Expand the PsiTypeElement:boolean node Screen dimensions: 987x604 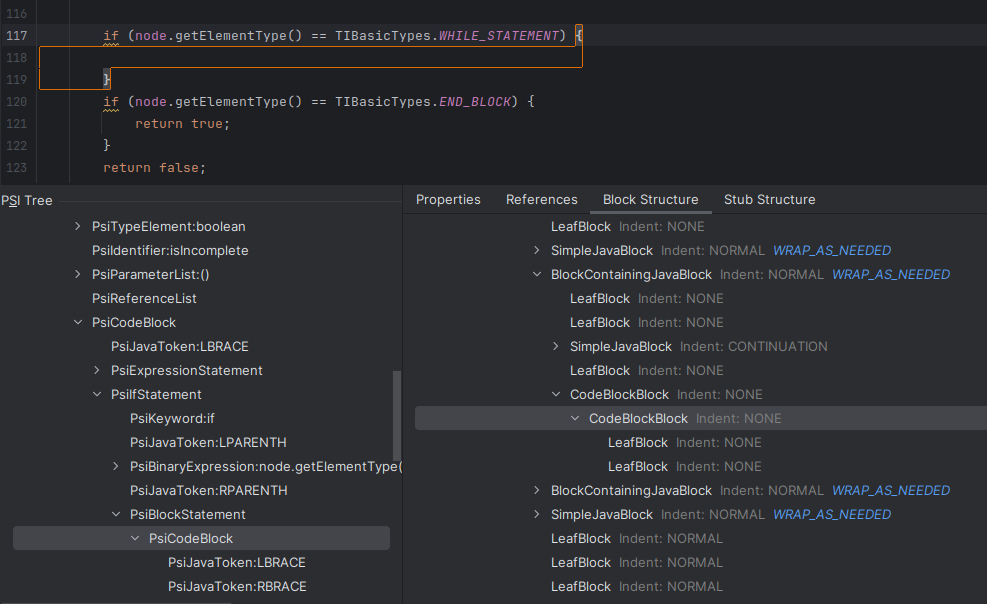[77, 226]
